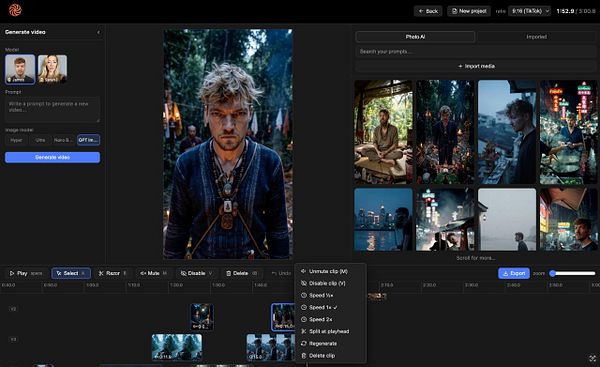Click the Undo toolbar button

(281, 273)
